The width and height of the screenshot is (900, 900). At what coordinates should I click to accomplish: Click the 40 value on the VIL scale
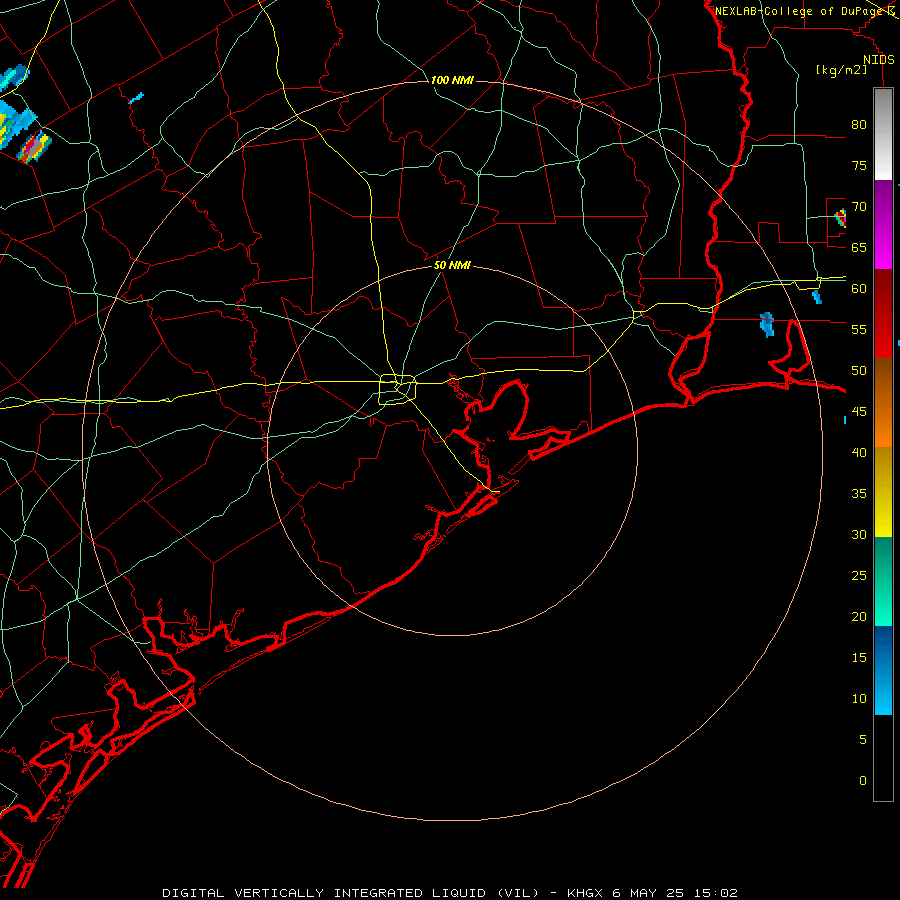tap(859, 453)
